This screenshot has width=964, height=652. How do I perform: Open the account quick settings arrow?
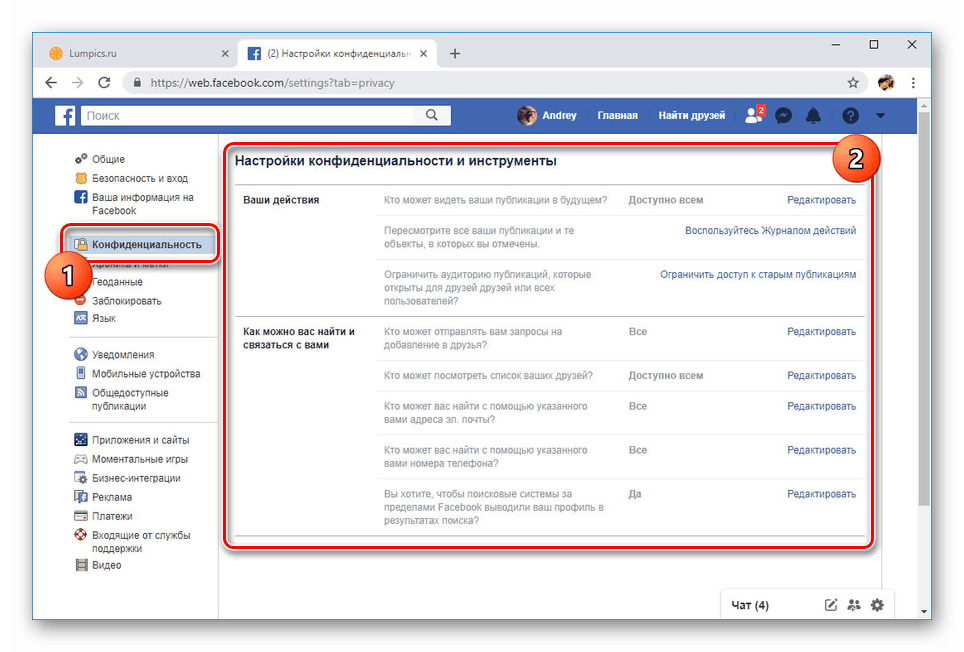[x=880, y=116]
